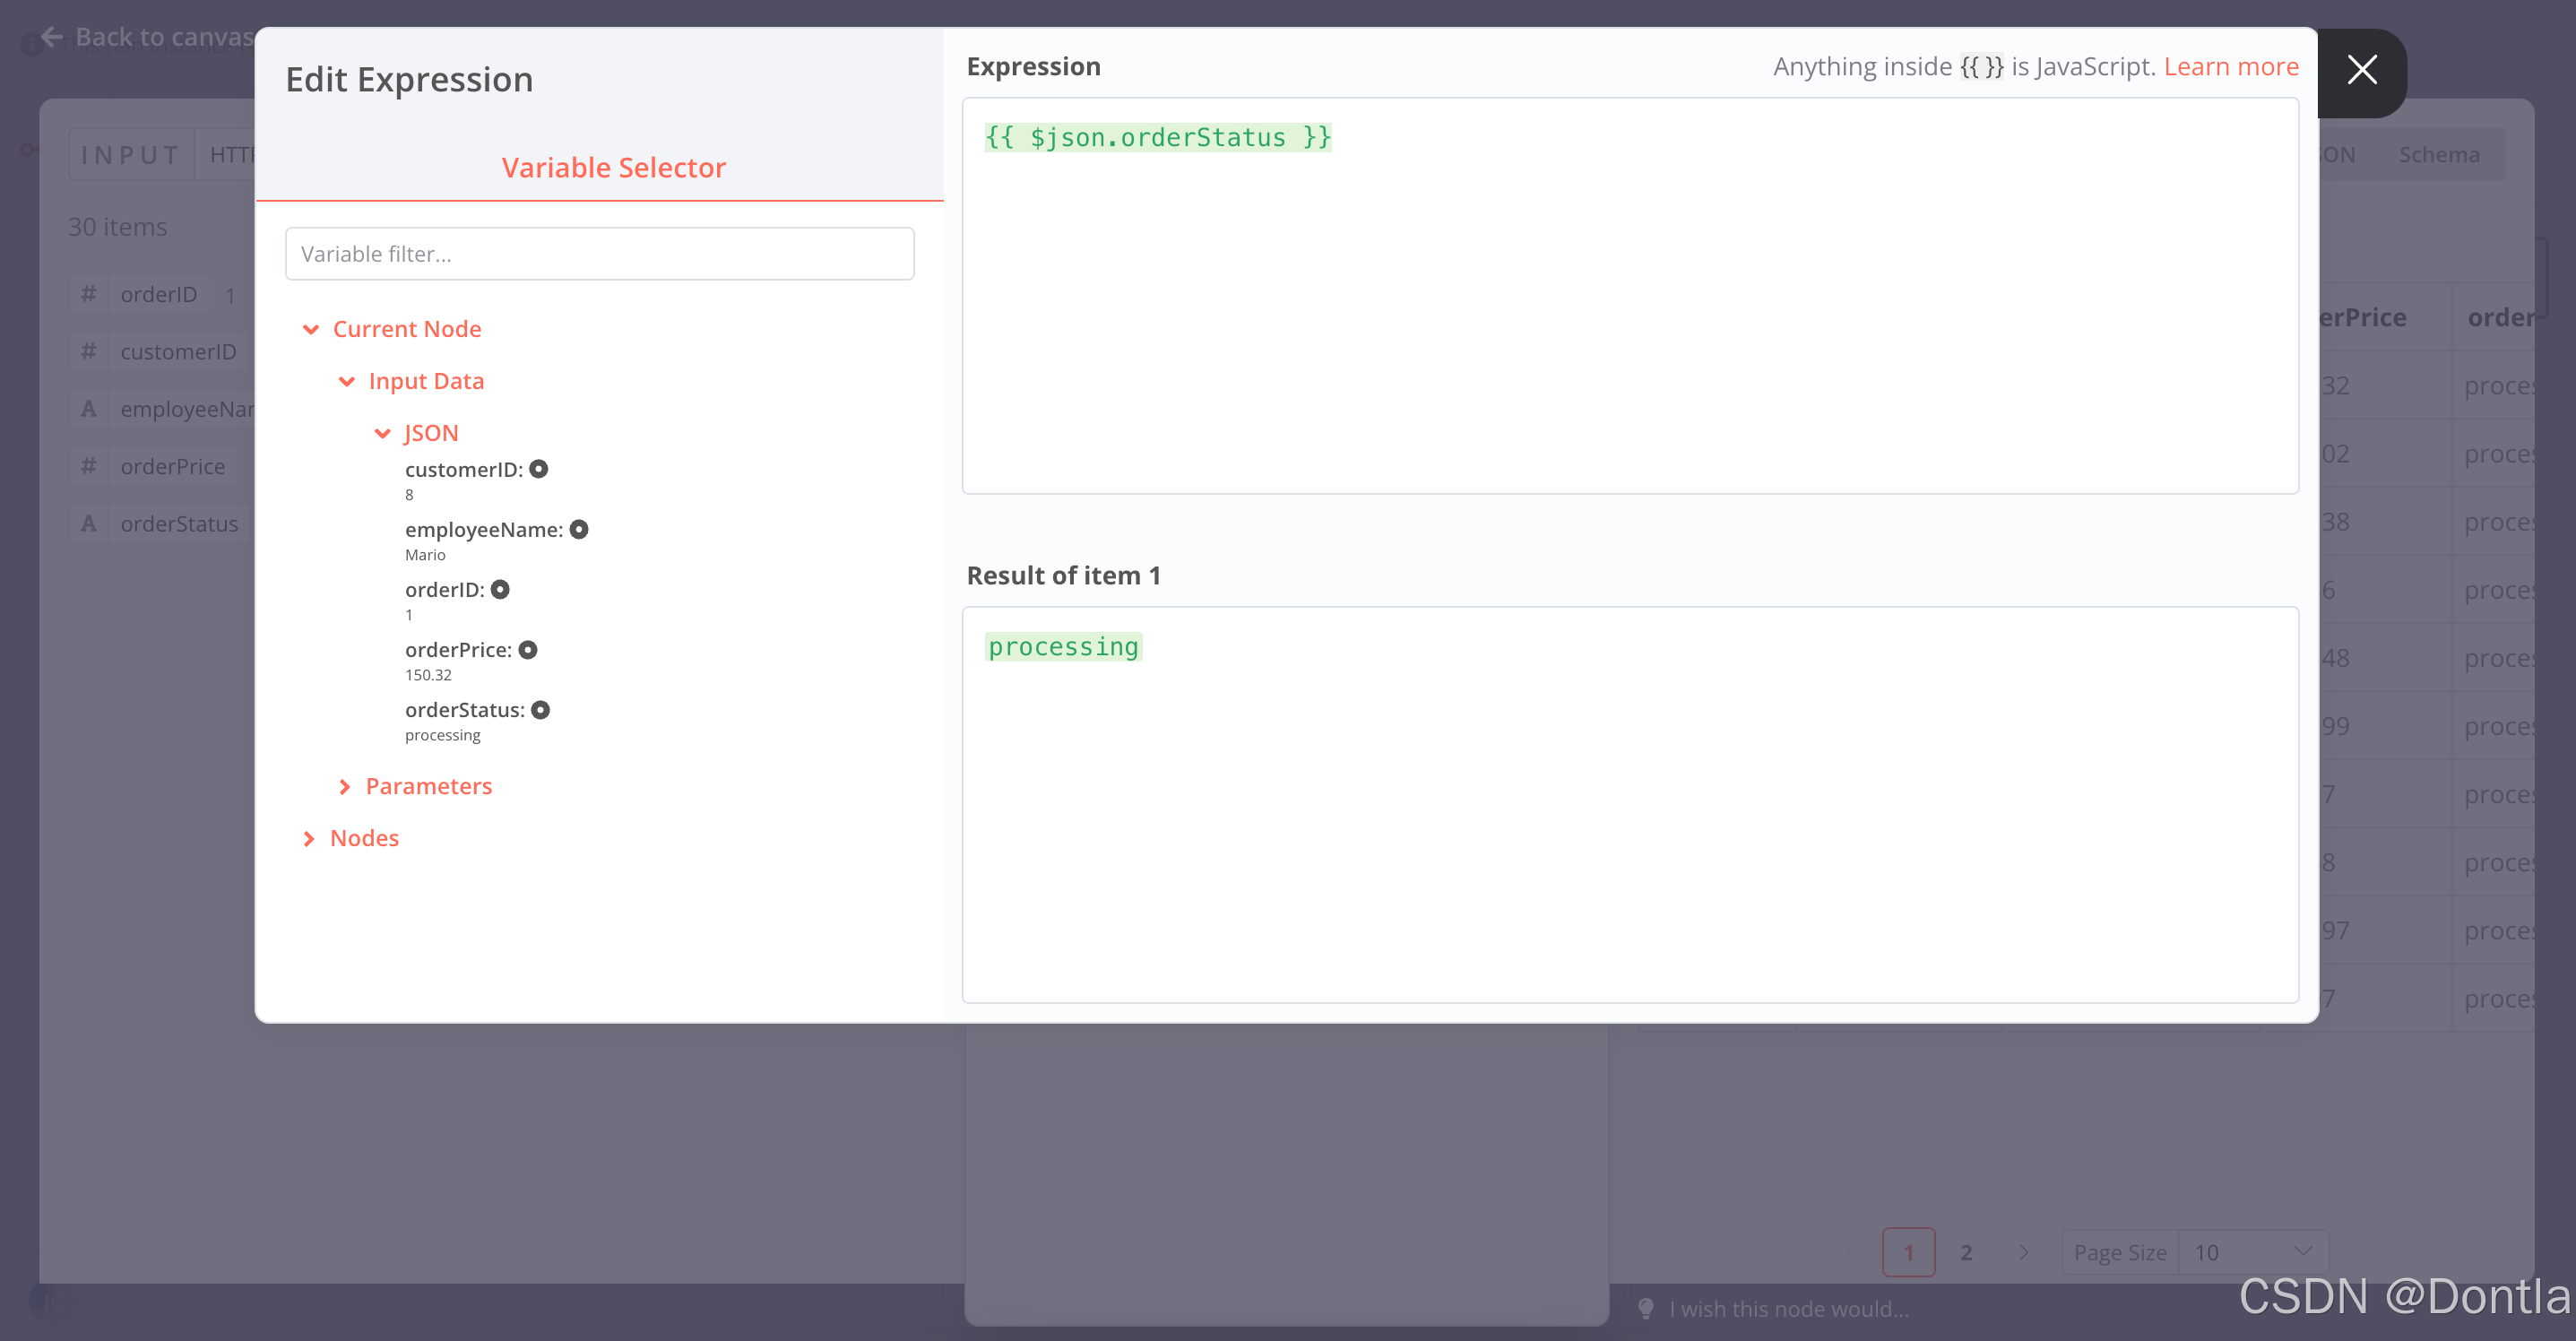Go to page 2 of results
2576x1341 pixels.
(1966, 1252)
